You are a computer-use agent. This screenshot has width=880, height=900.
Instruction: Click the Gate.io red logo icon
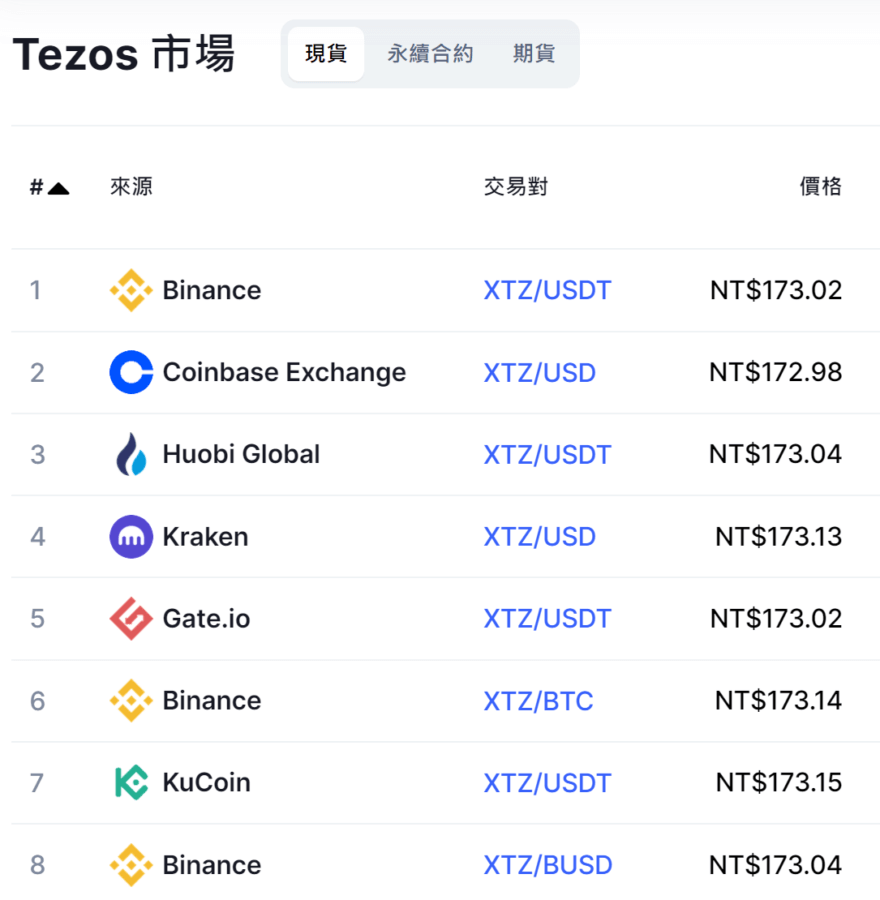131,619
